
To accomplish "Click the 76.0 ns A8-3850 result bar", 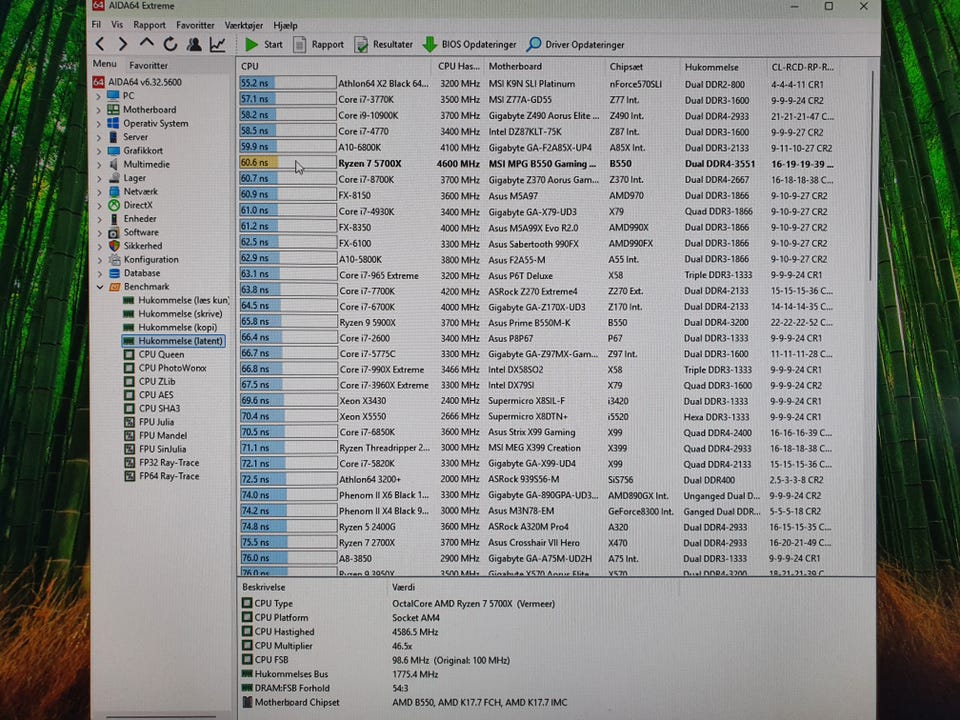I will (288, 558).
